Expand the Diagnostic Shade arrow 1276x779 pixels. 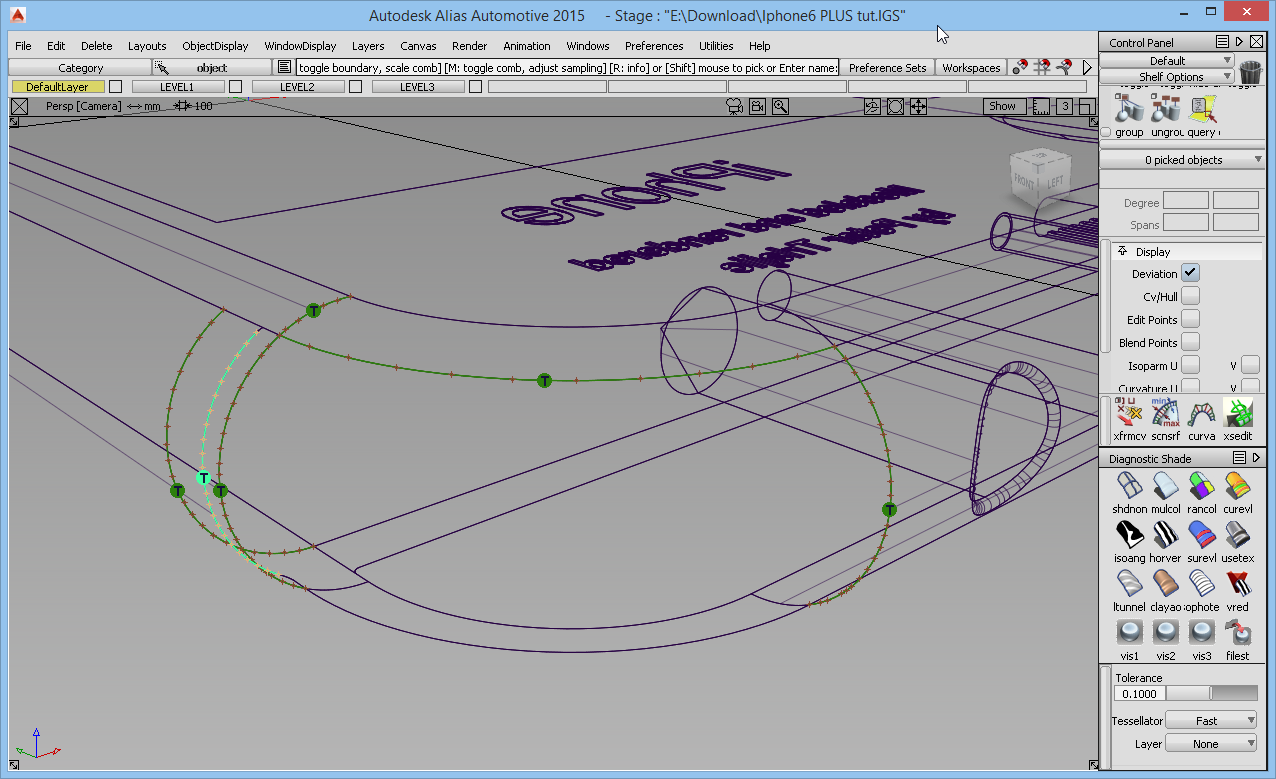[x=1255, y=458]
